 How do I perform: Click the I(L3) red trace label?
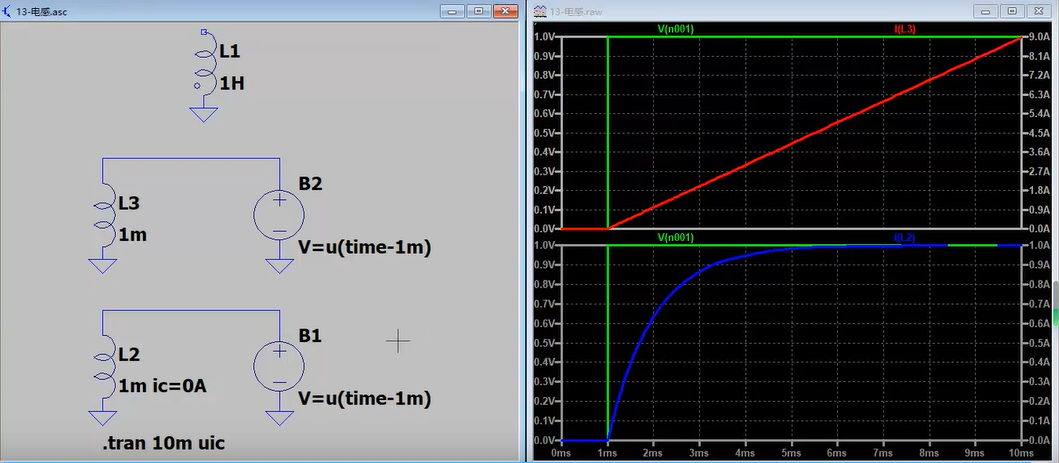click(x=904, y=29)
